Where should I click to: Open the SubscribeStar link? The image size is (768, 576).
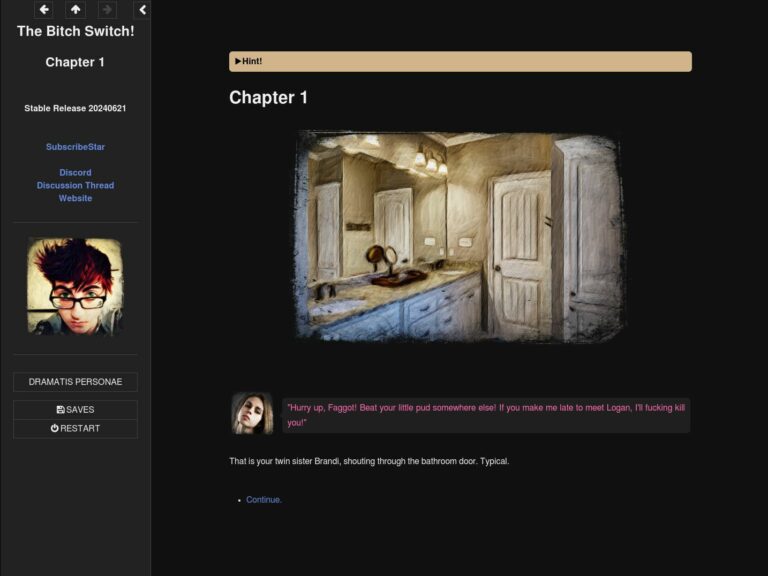click(x=75, y=146)
